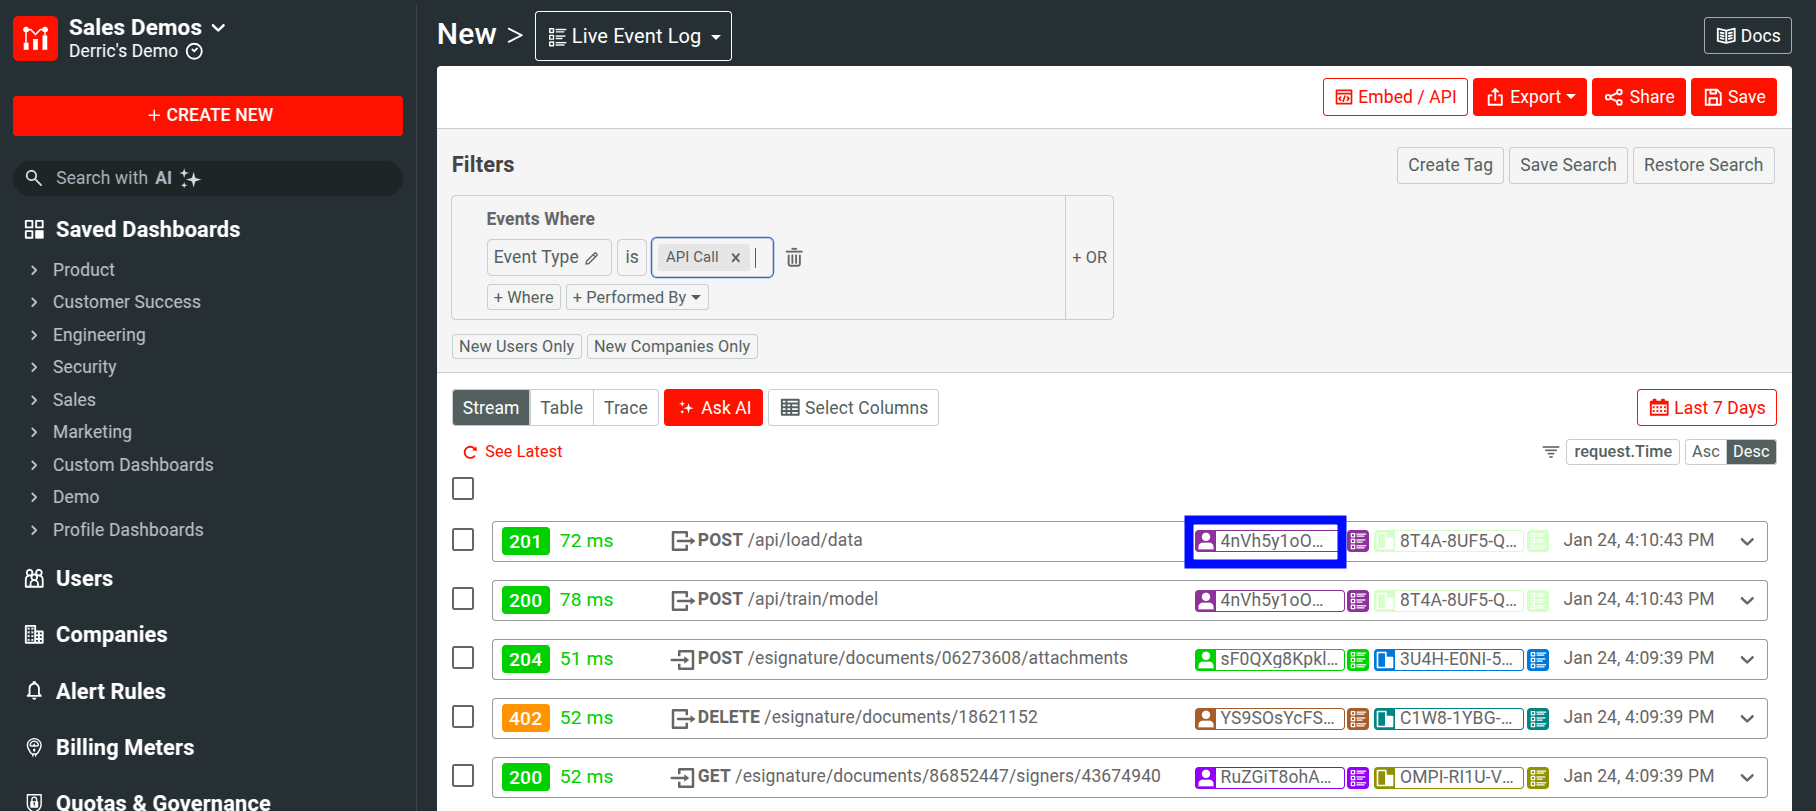Click the Create New button
Screen dimensions: 1816x811
click(x=208, y=115)
